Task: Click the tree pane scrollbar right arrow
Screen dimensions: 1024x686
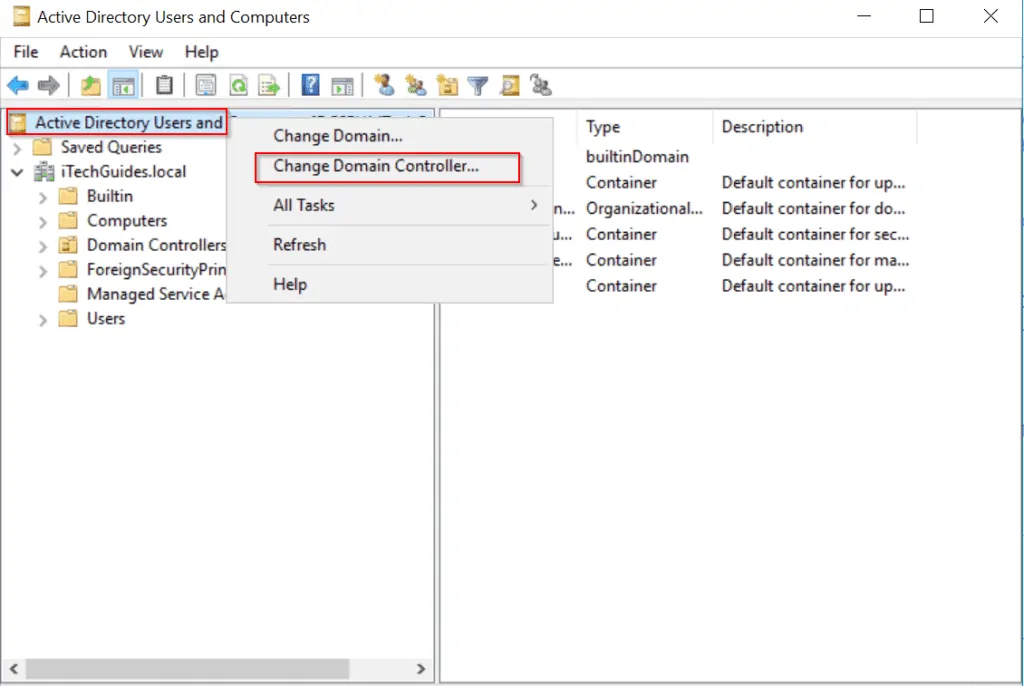Action: (421, 669)
